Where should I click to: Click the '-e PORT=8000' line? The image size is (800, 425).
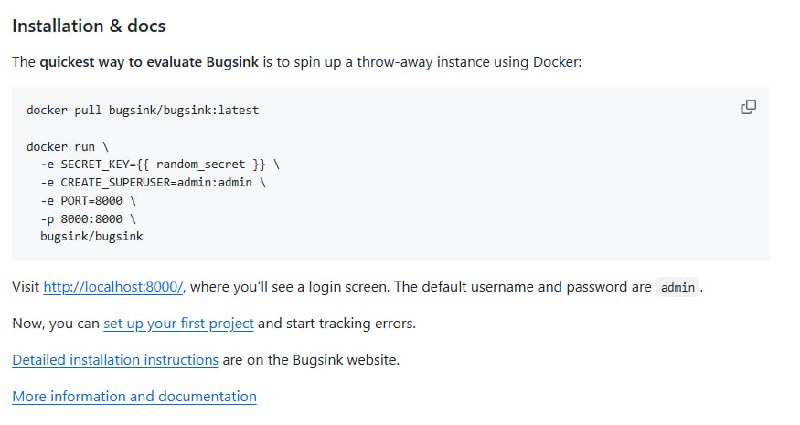coord(87,200)
